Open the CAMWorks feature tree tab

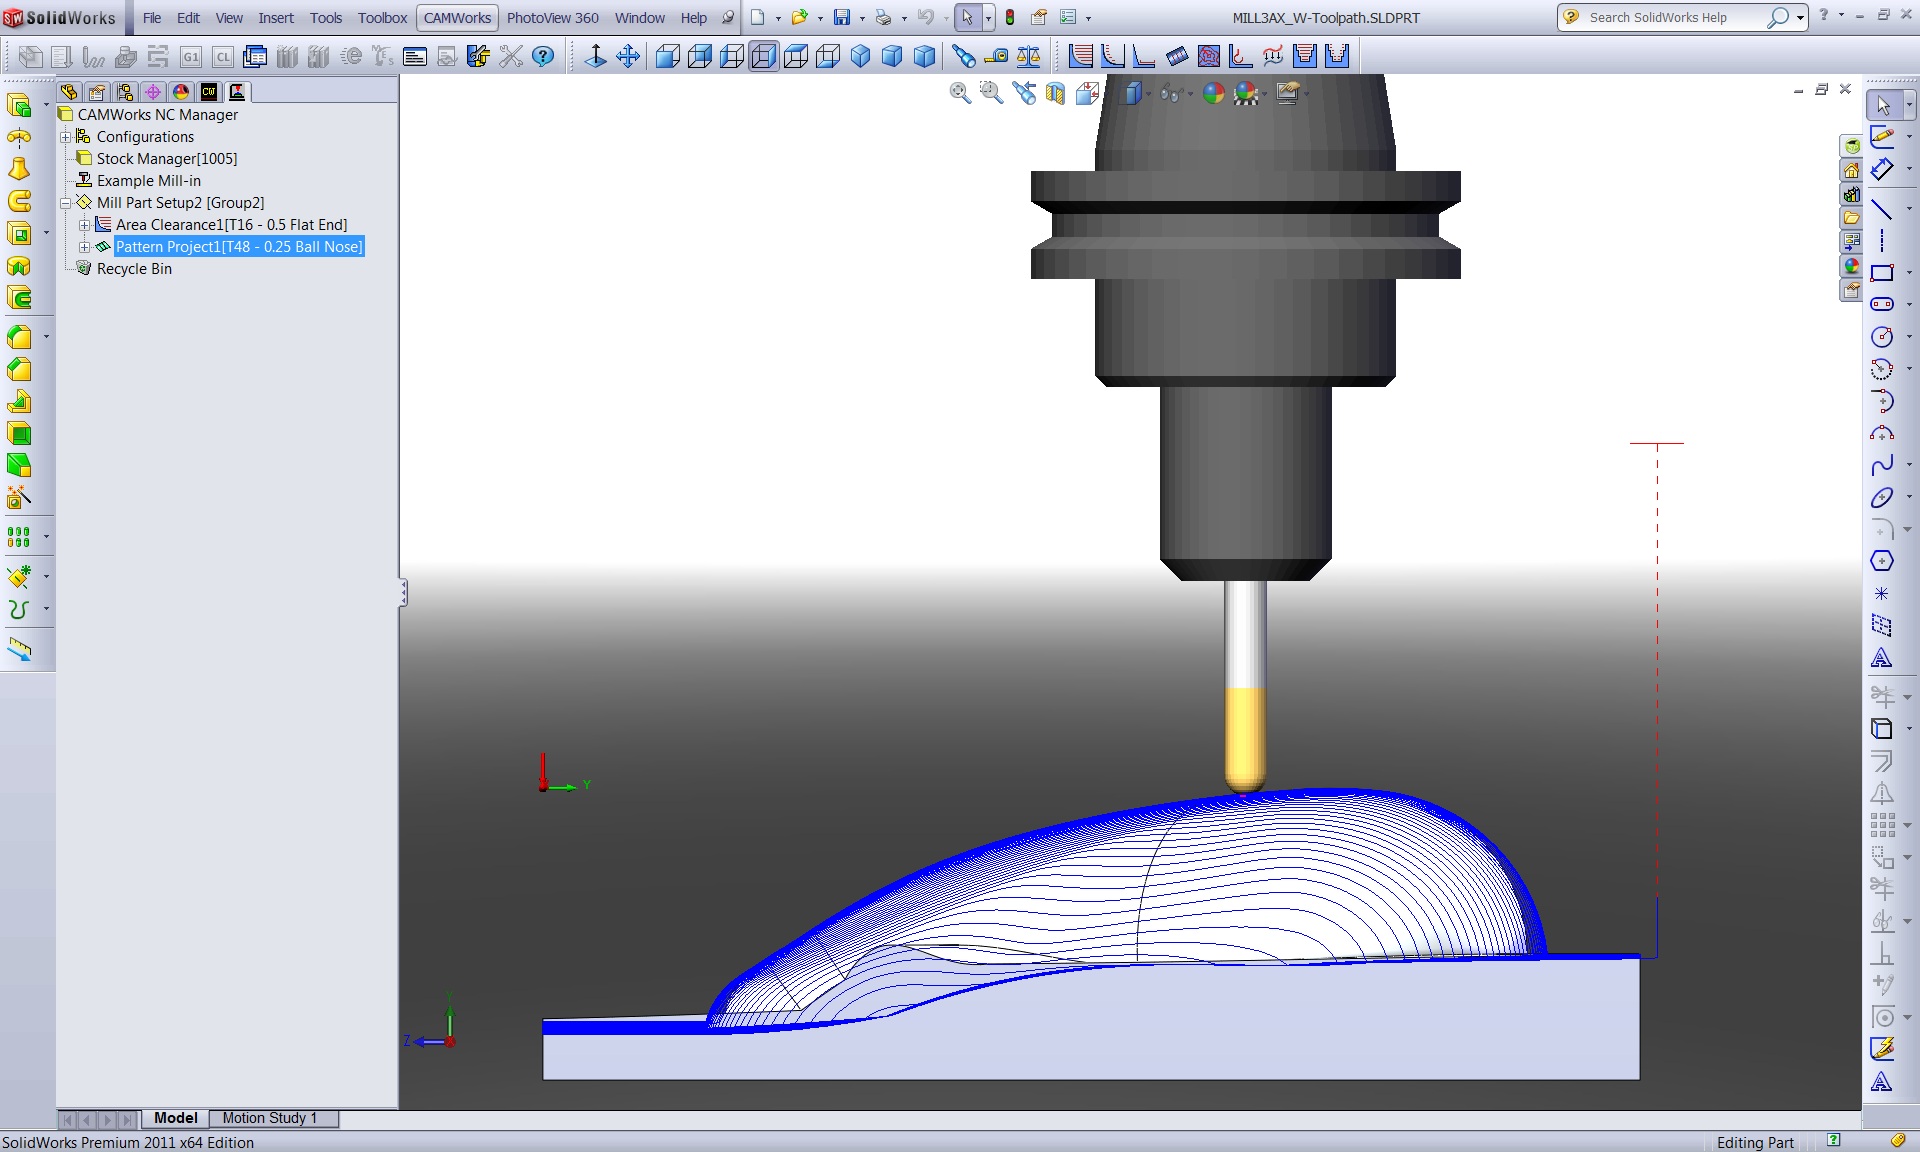pyautogui.click(x=209, y=92)
